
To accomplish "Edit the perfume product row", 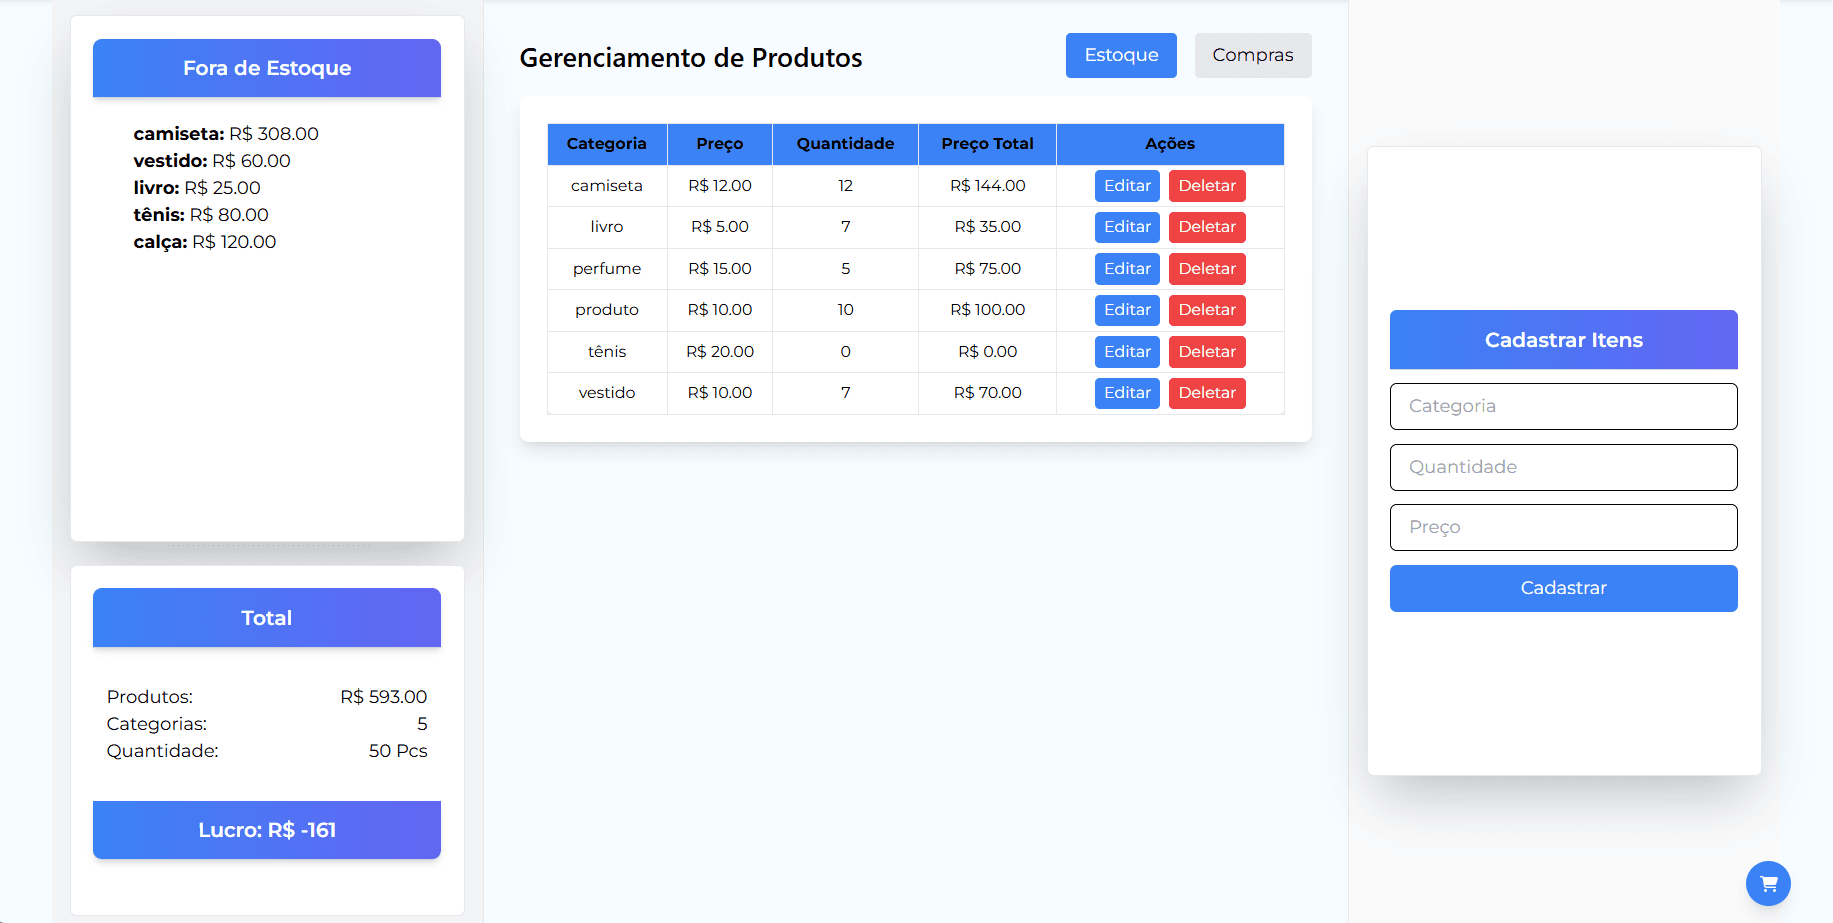I will pyautogui.click(x=1126, y=268).
